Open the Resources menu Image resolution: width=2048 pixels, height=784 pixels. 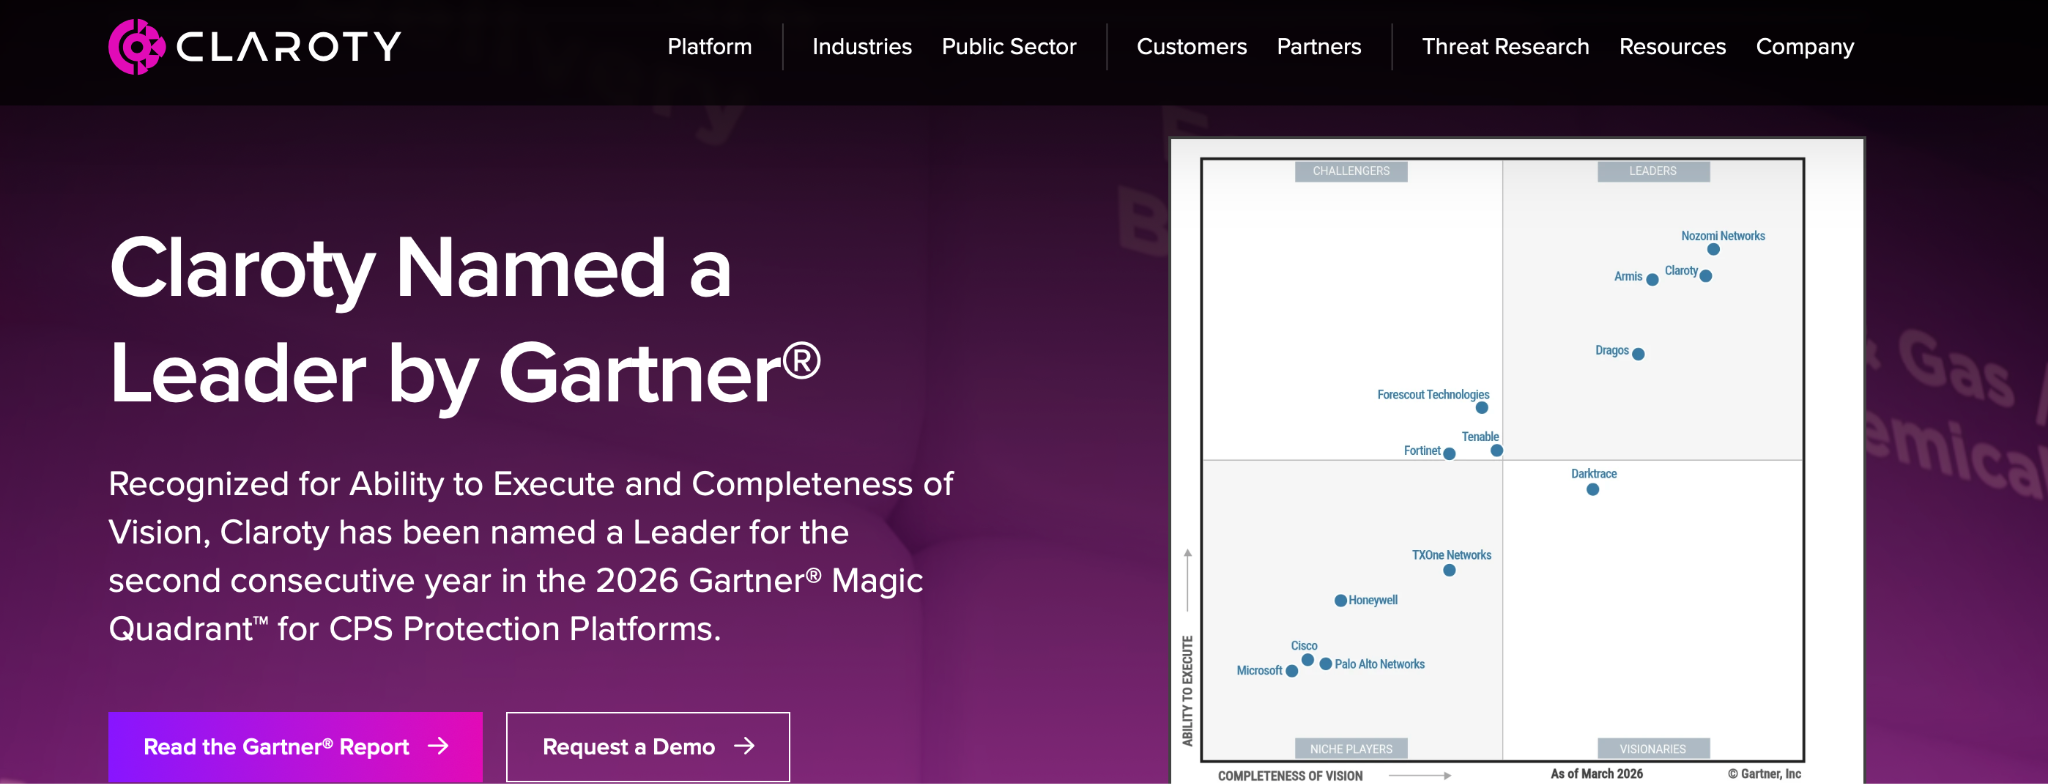[1672, 47]
